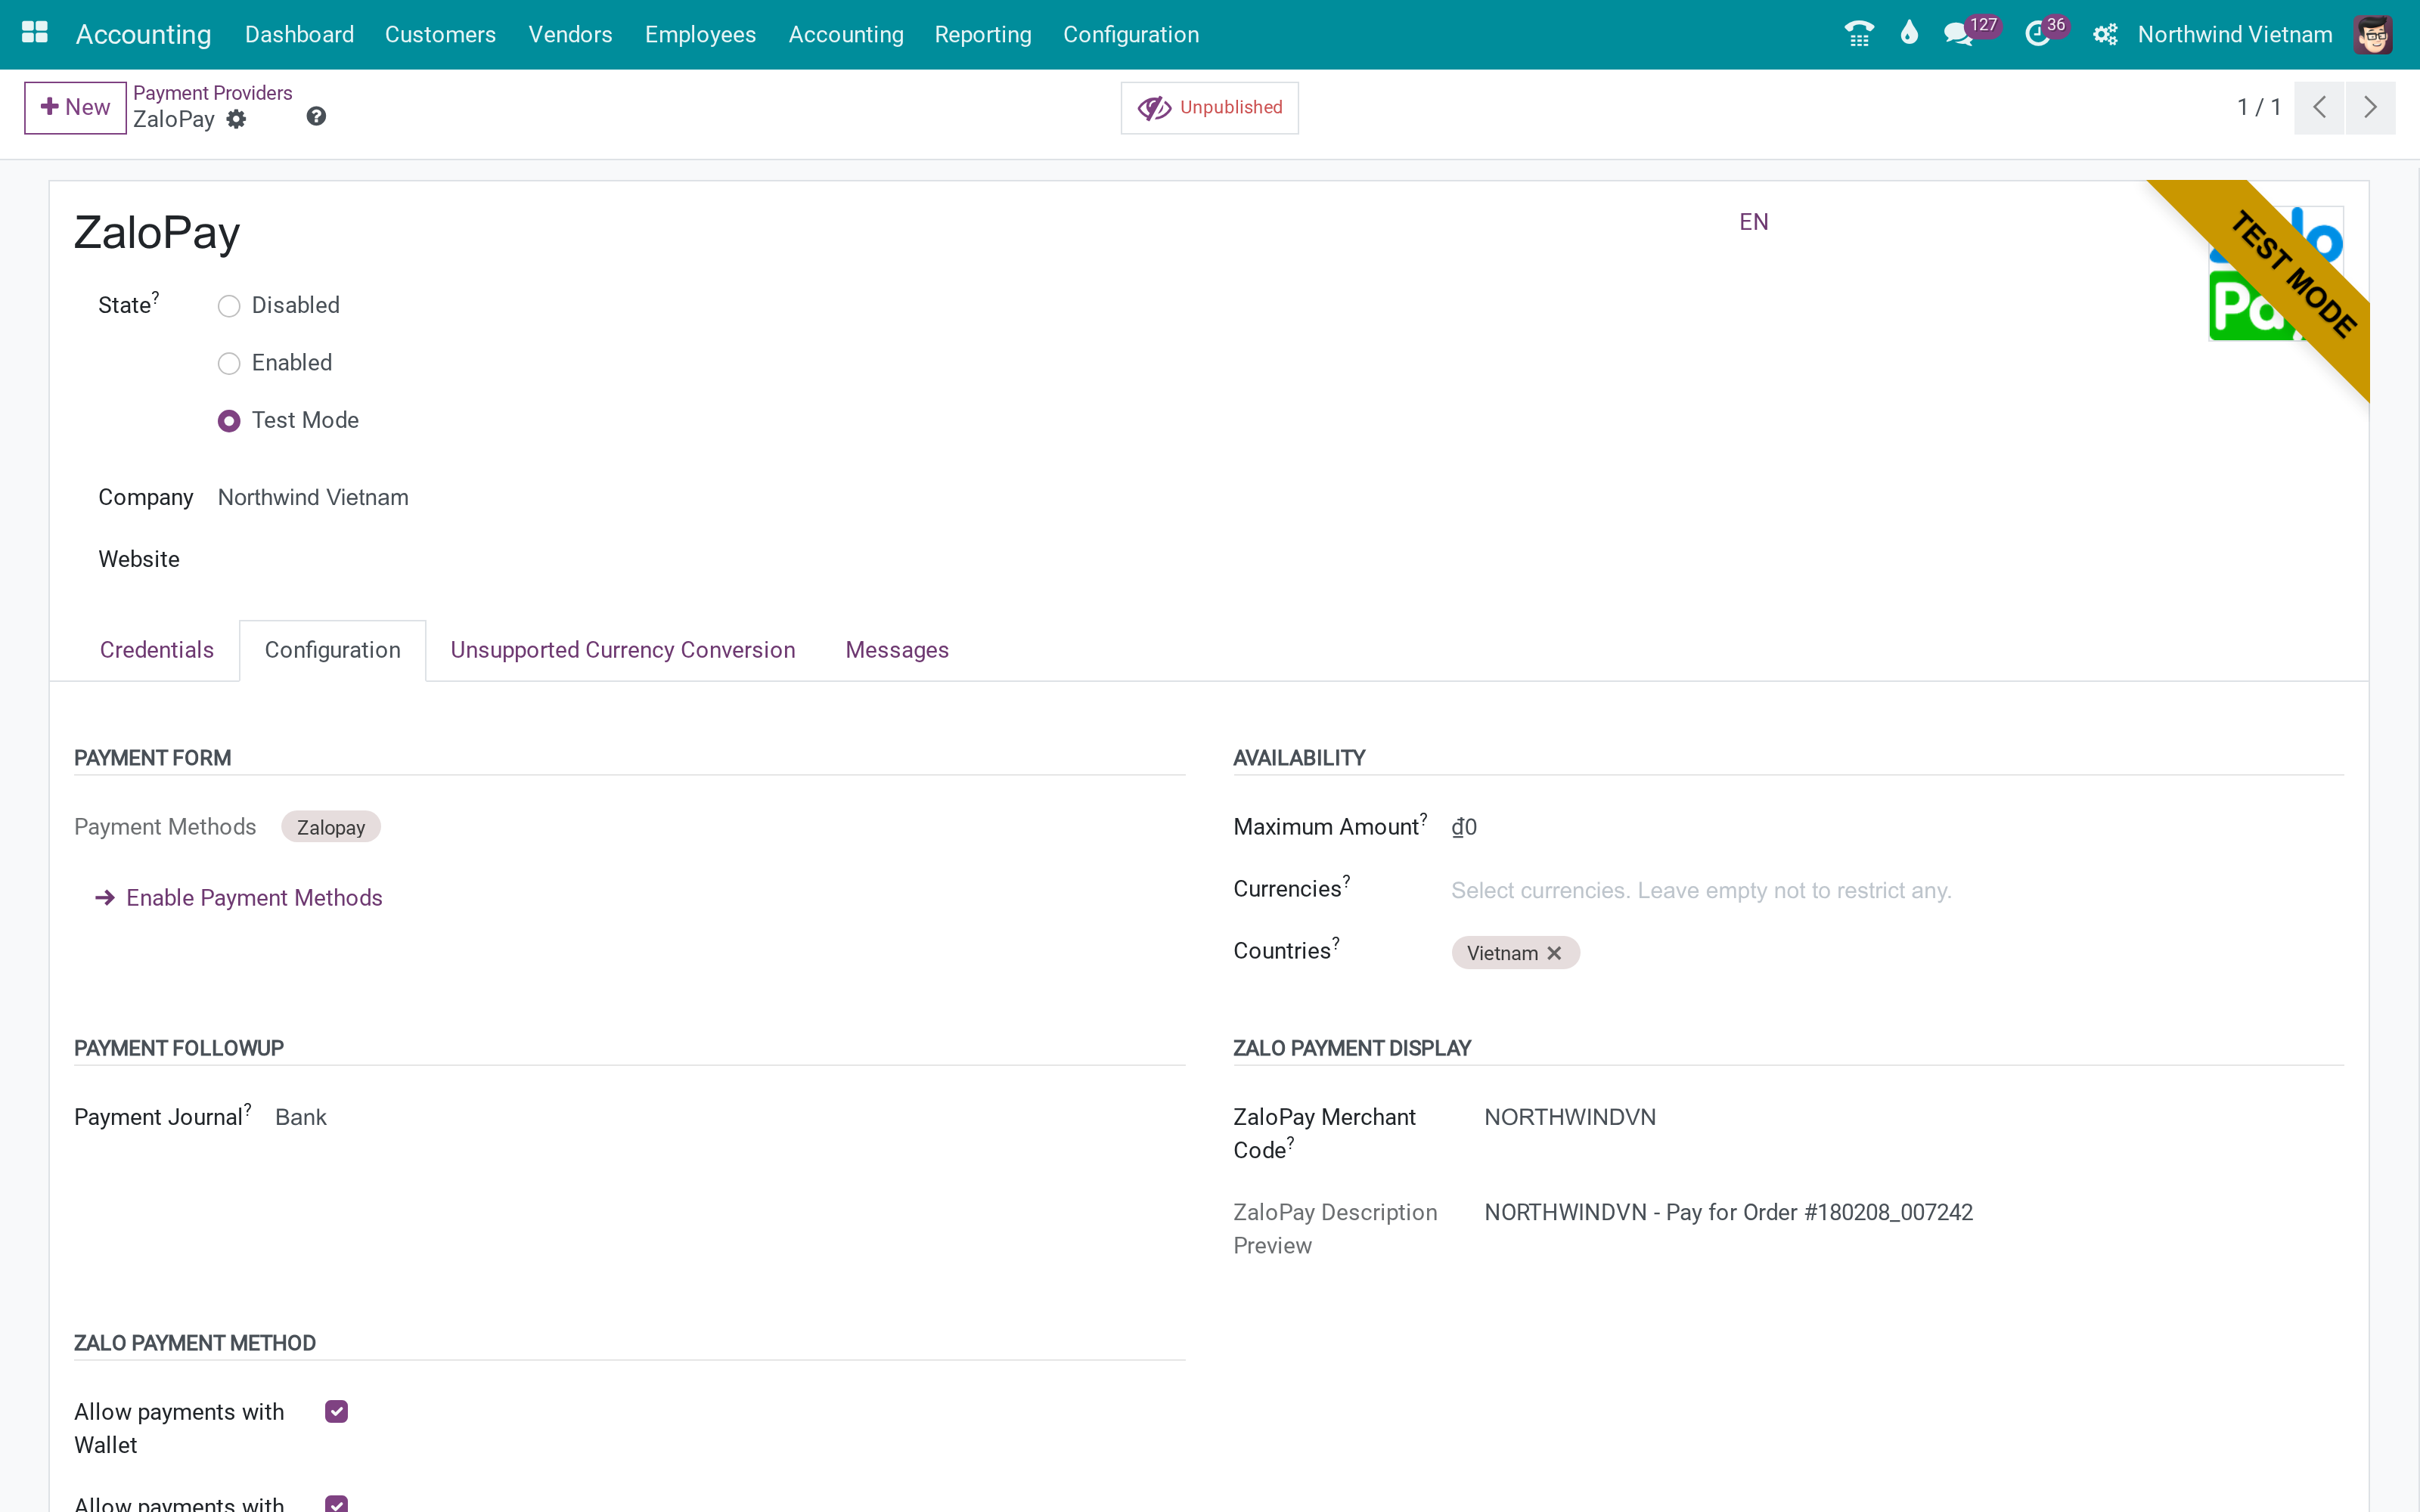Switch to the Credentials tab
2420x1512 pixels.
[157, 650]
